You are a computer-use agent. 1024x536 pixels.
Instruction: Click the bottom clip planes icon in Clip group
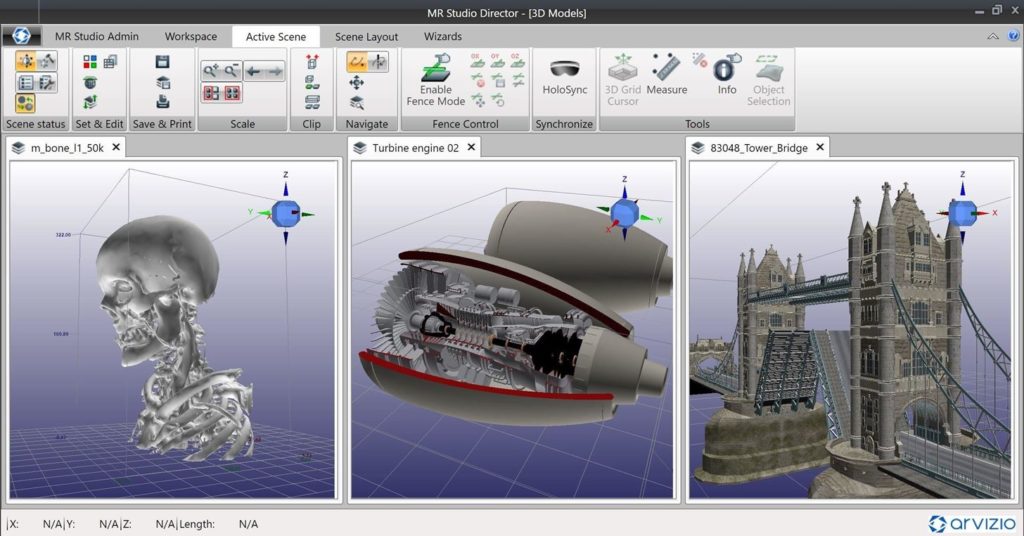coord(312,102)
